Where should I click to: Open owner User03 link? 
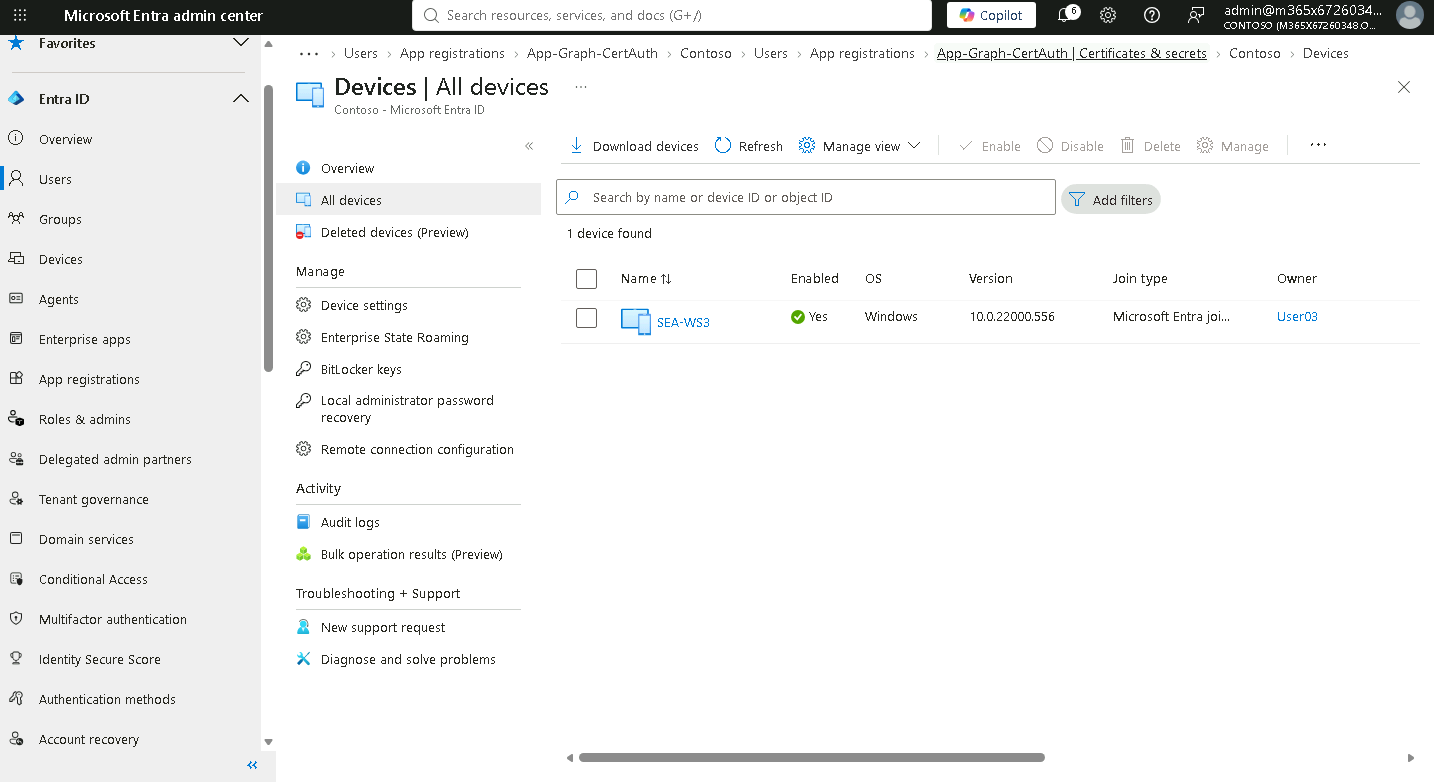coord(1297,316)
